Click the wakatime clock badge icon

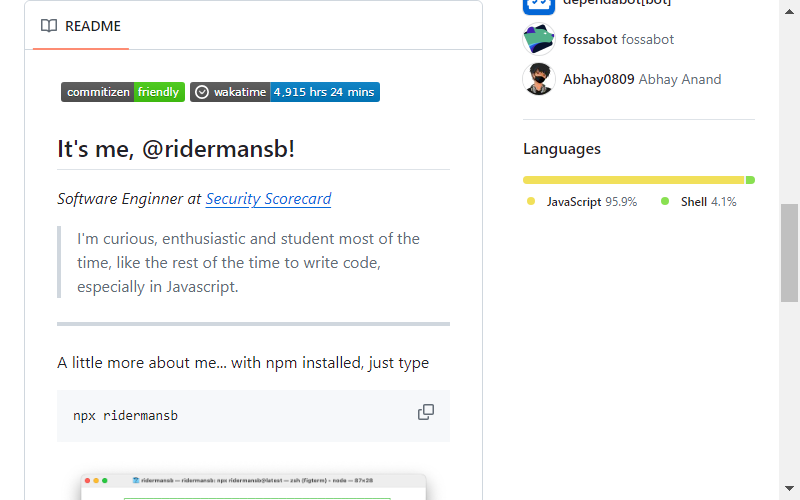coord(202,92)
